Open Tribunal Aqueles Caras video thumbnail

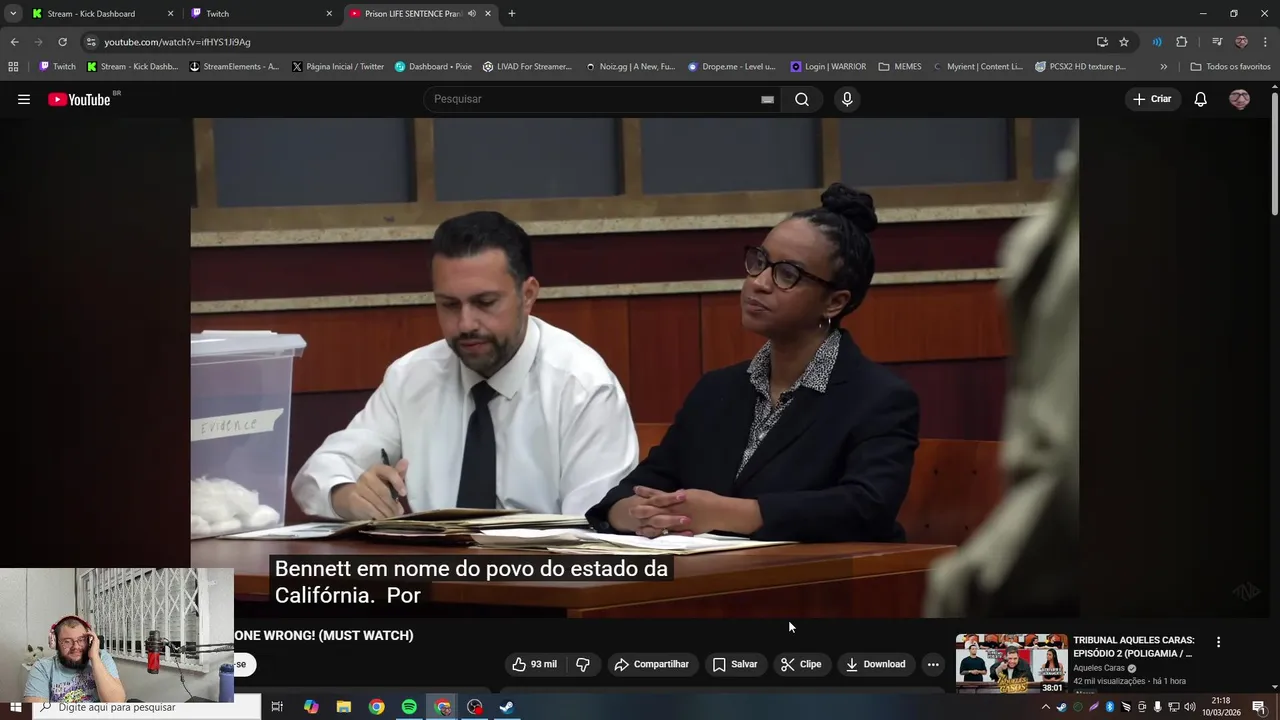[1011, 664]
